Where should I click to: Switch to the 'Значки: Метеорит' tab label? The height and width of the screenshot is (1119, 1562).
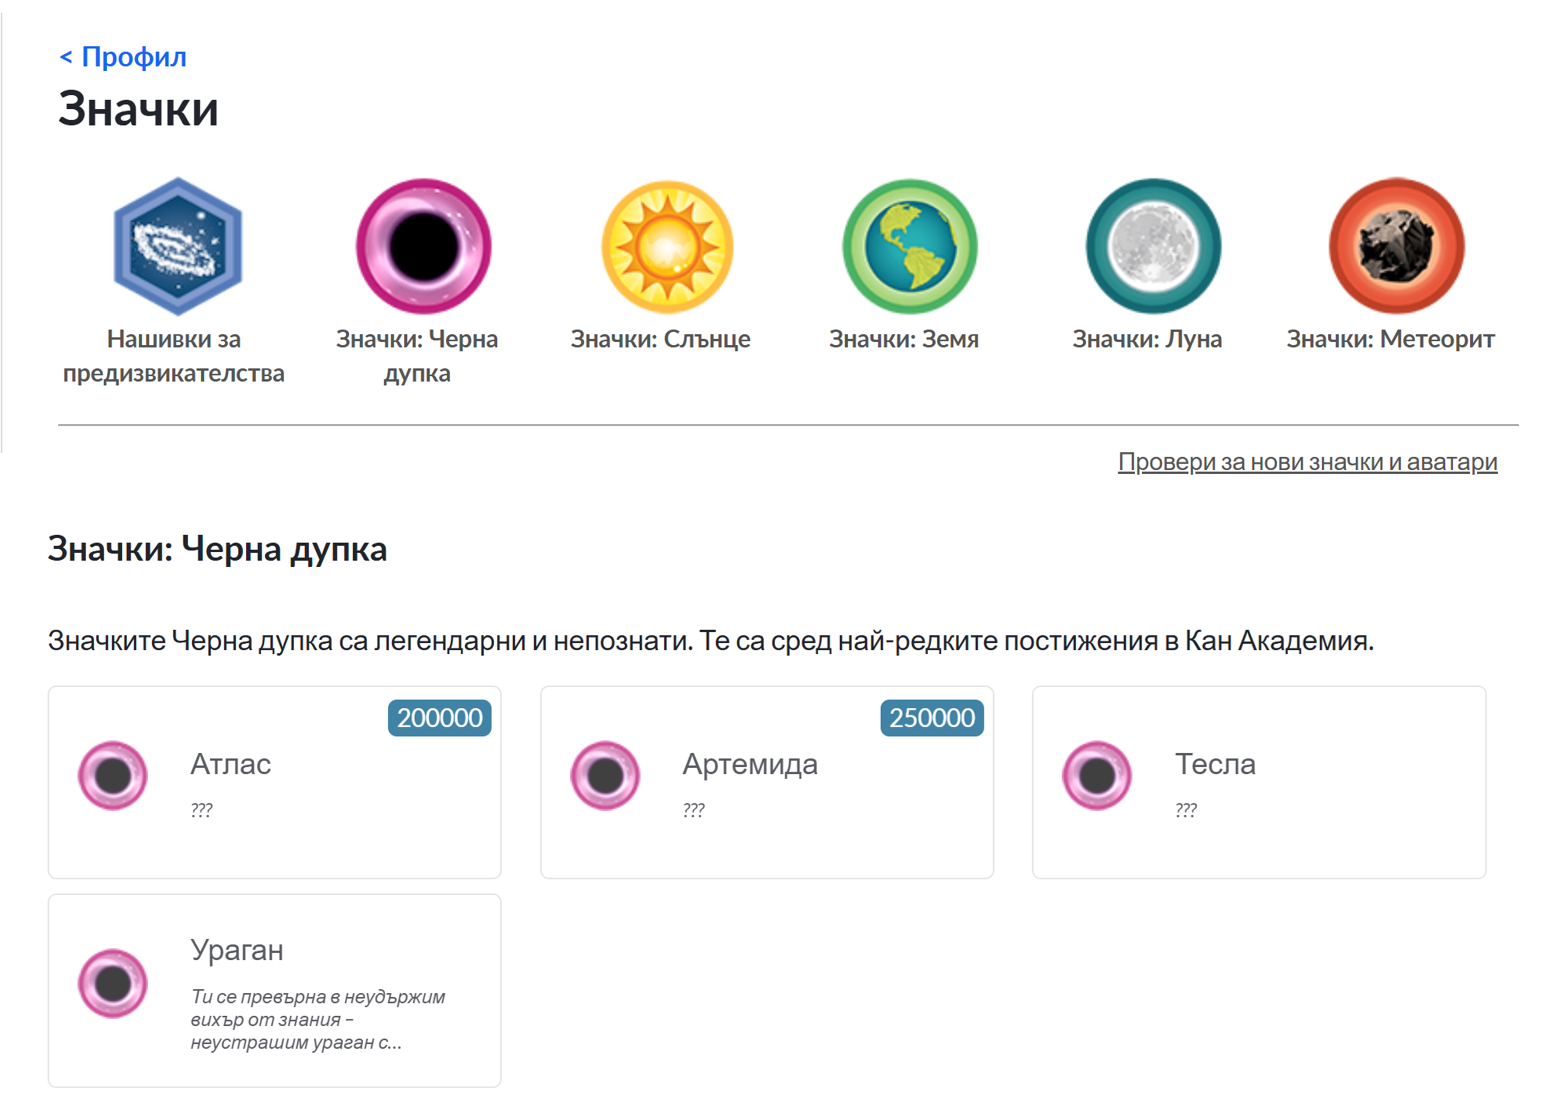tap(1390, 339)
